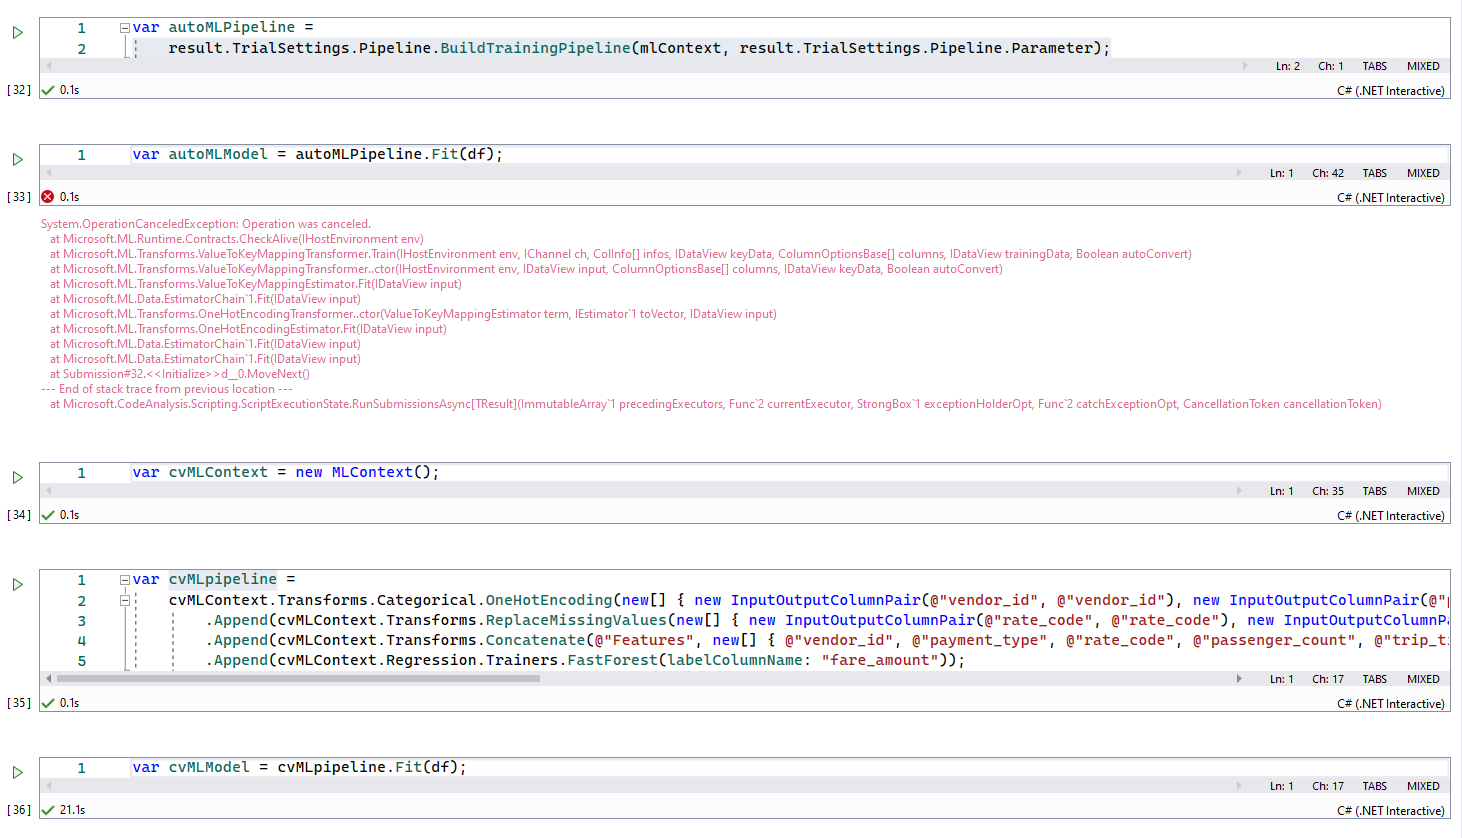Open language picker C# (.NET Interactive) for cell 34

pyautogui.click(x=1390, y=516)
